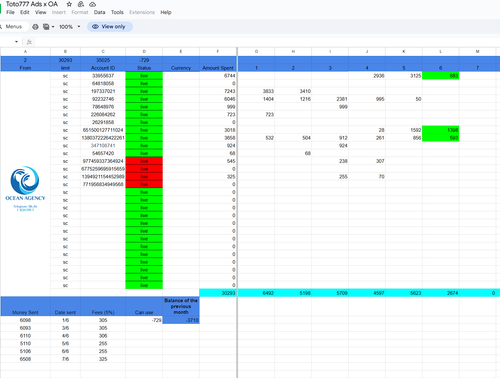Select column C header

coord(103,51)
